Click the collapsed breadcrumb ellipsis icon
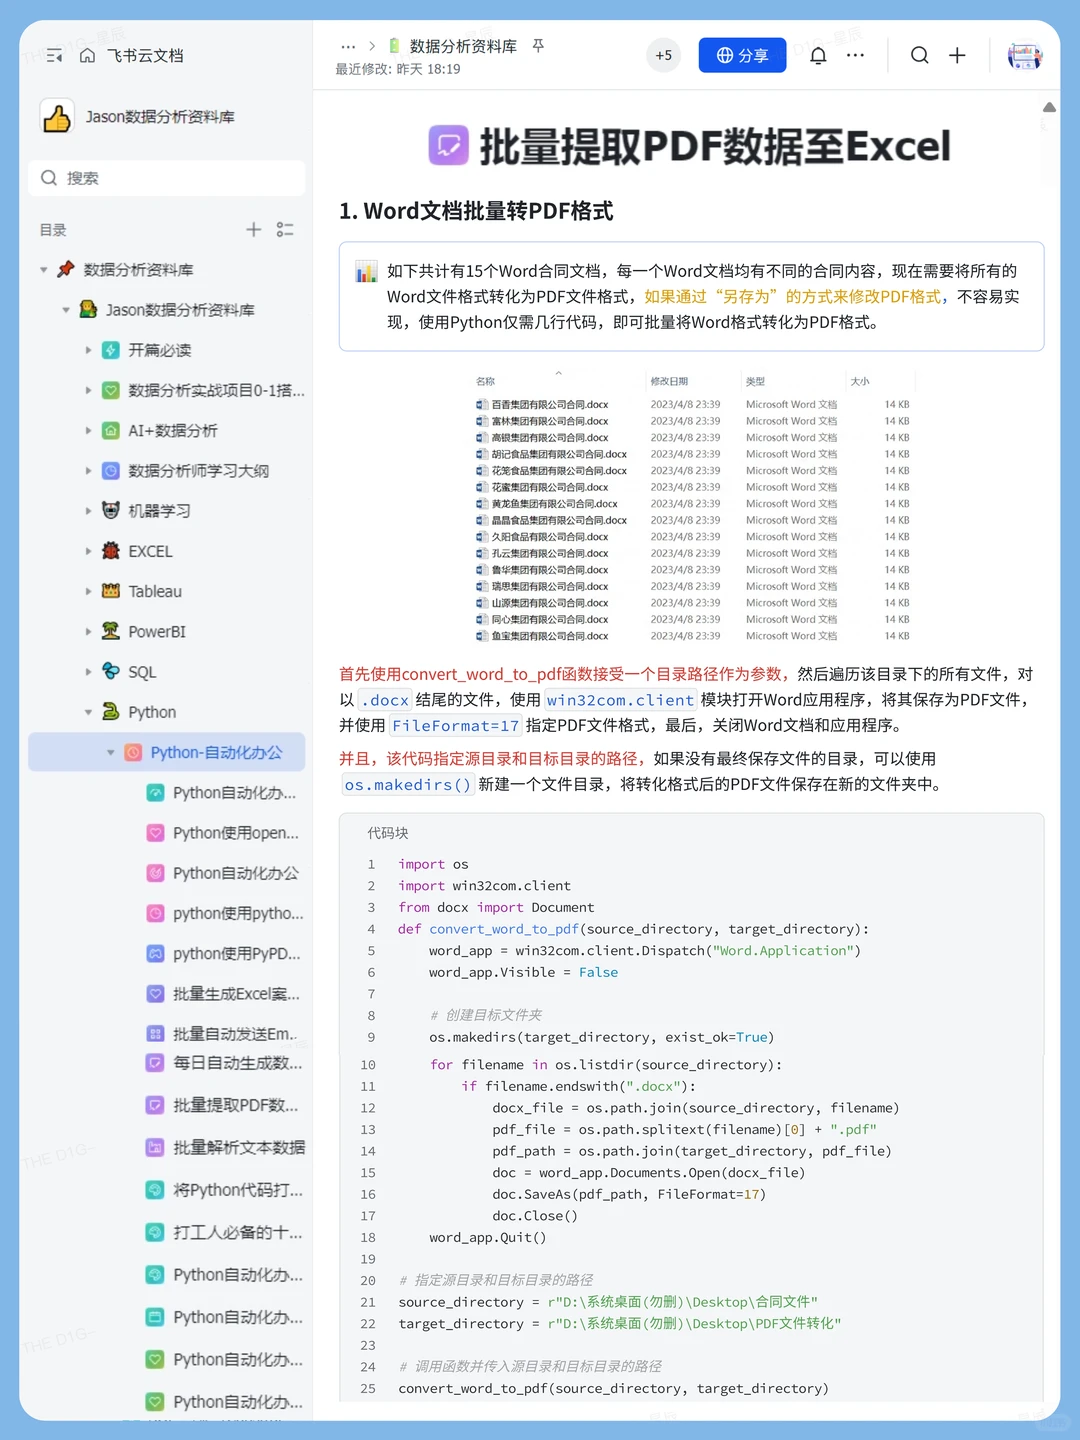 348,45
